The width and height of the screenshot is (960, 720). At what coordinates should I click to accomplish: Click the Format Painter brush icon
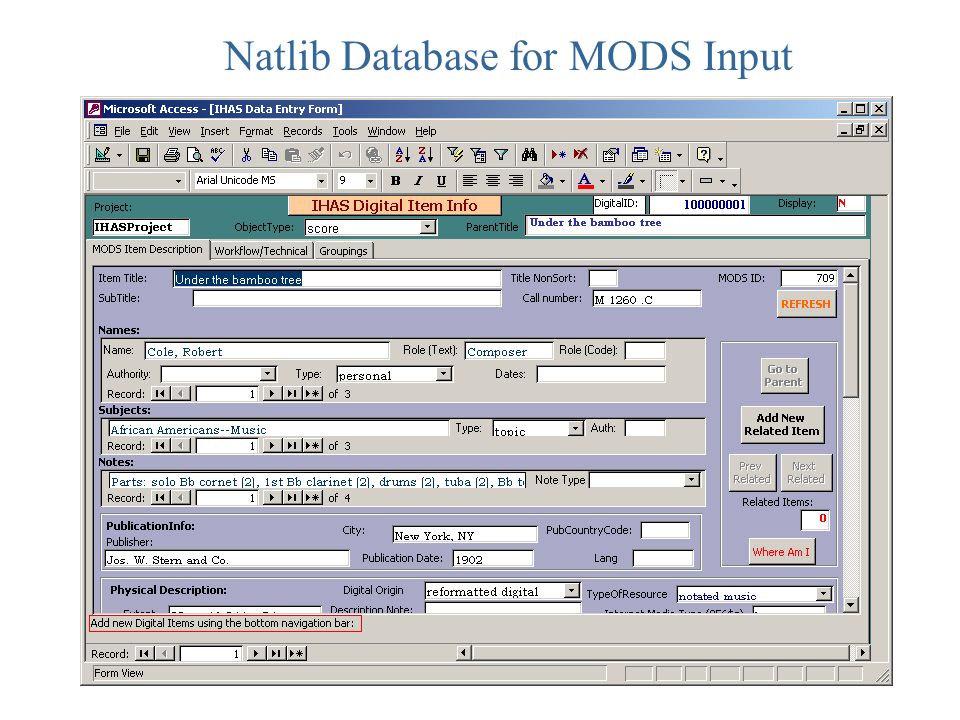[316, 156]
